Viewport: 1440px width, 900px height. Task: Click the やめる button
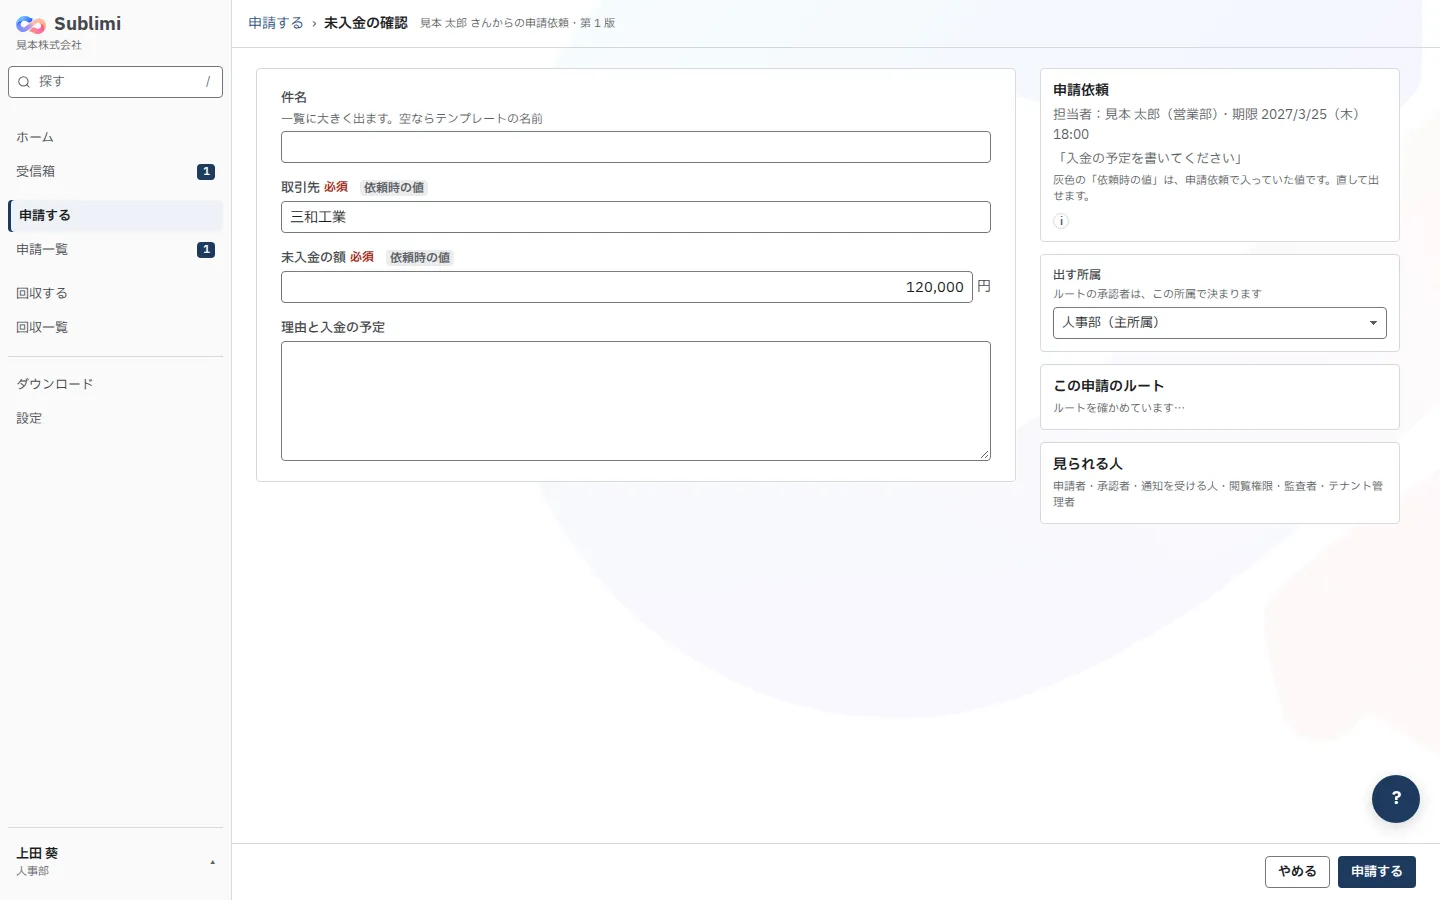coord(1297,872)
